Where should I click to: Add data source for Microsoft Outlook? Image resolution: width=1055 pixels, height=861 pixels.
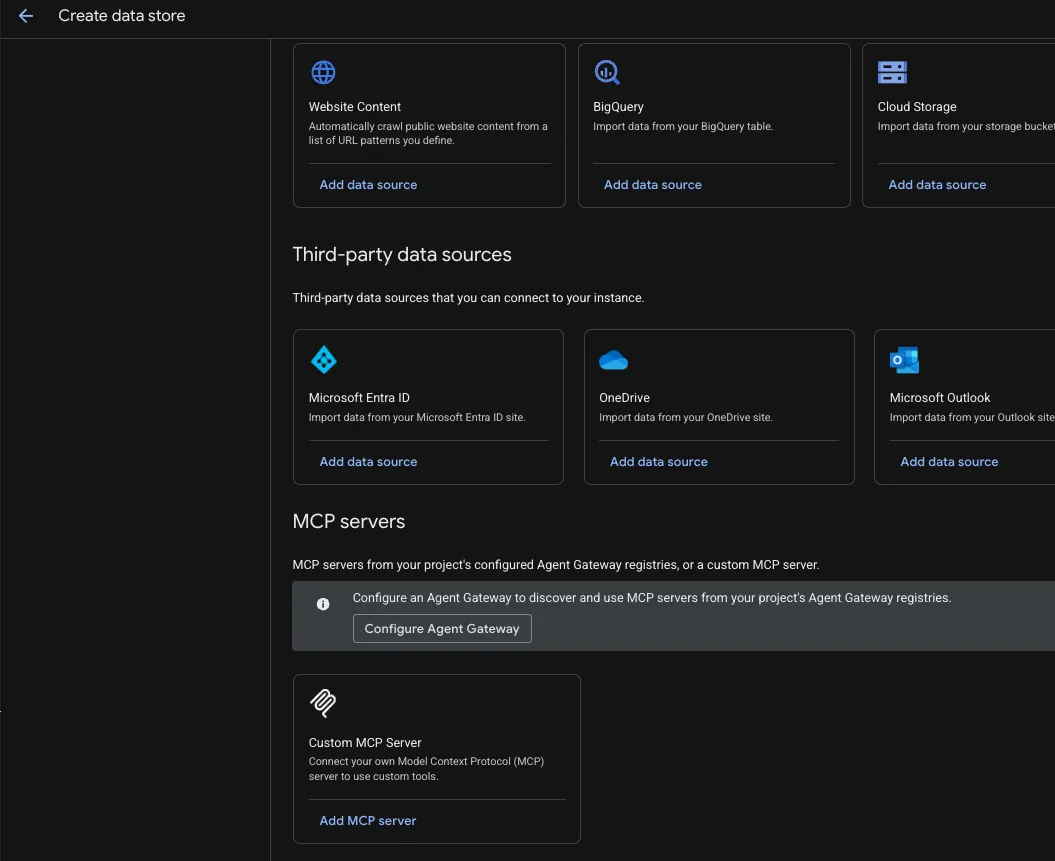coord(949,461)
